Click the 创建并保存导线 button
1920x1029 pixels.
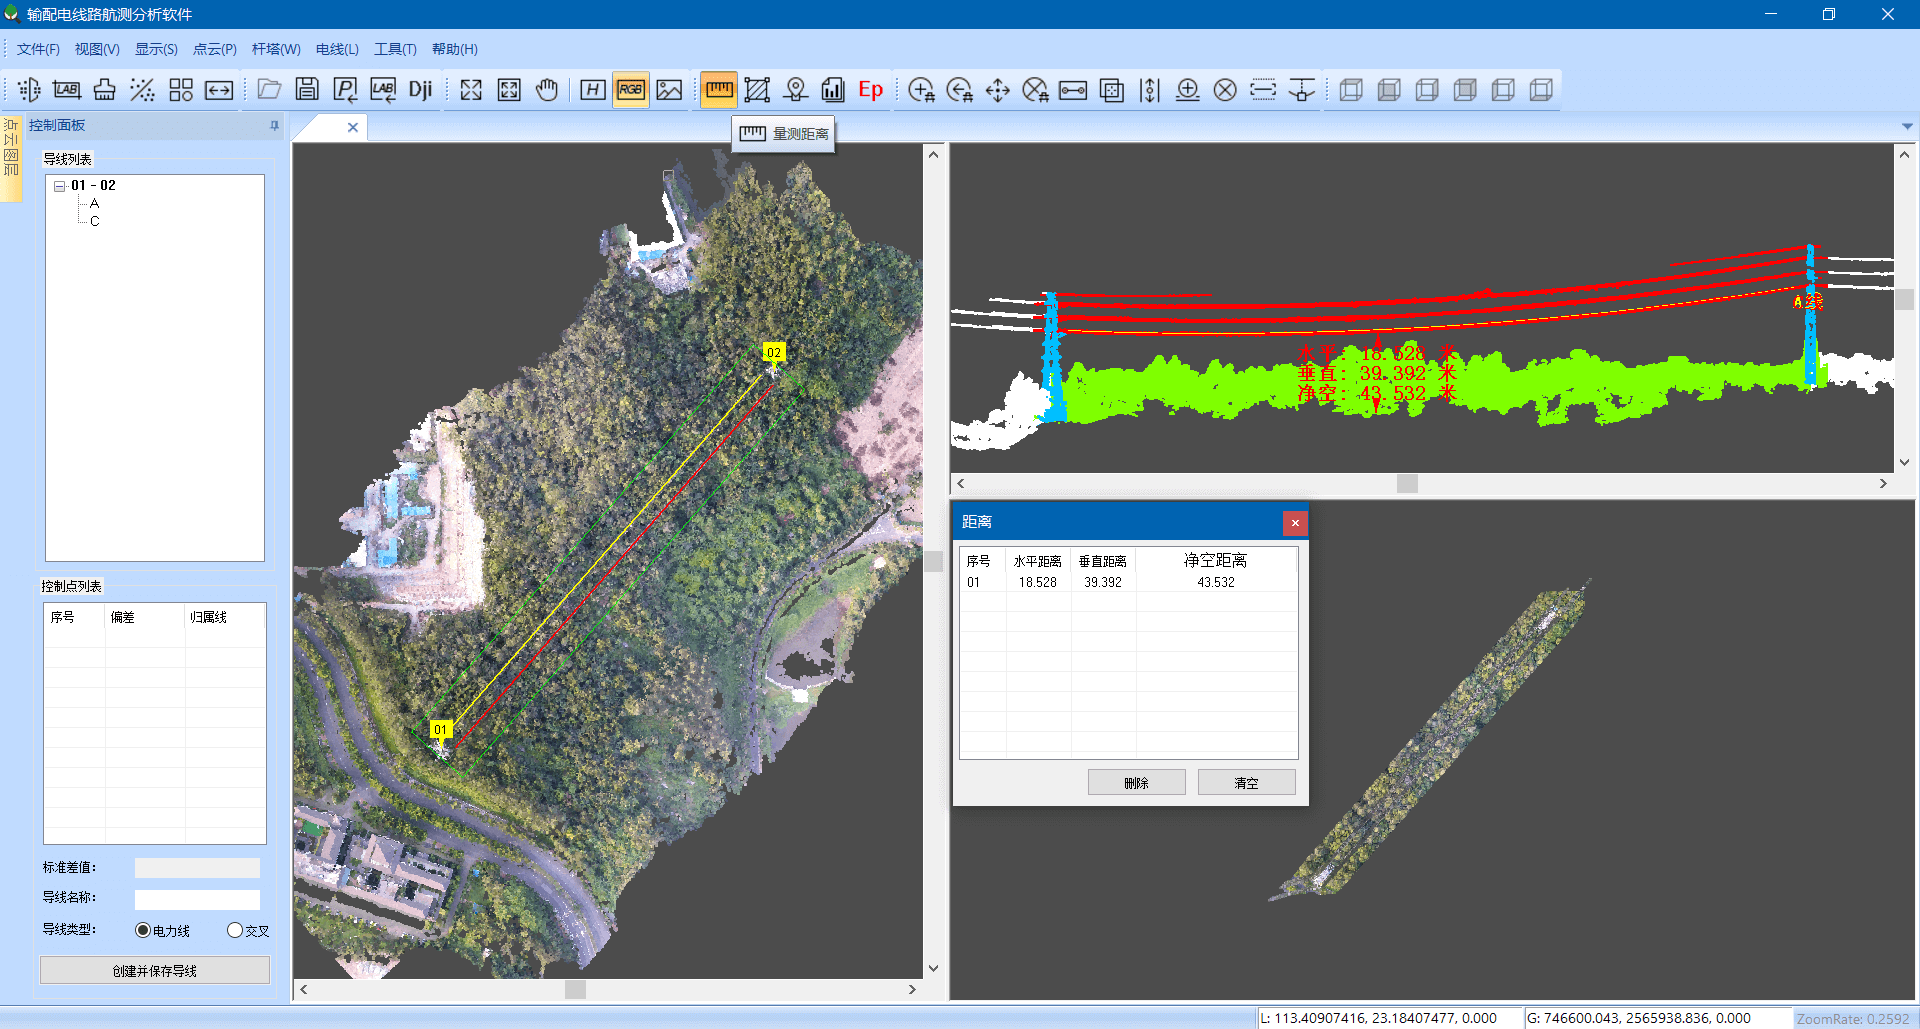click(154, 969)
